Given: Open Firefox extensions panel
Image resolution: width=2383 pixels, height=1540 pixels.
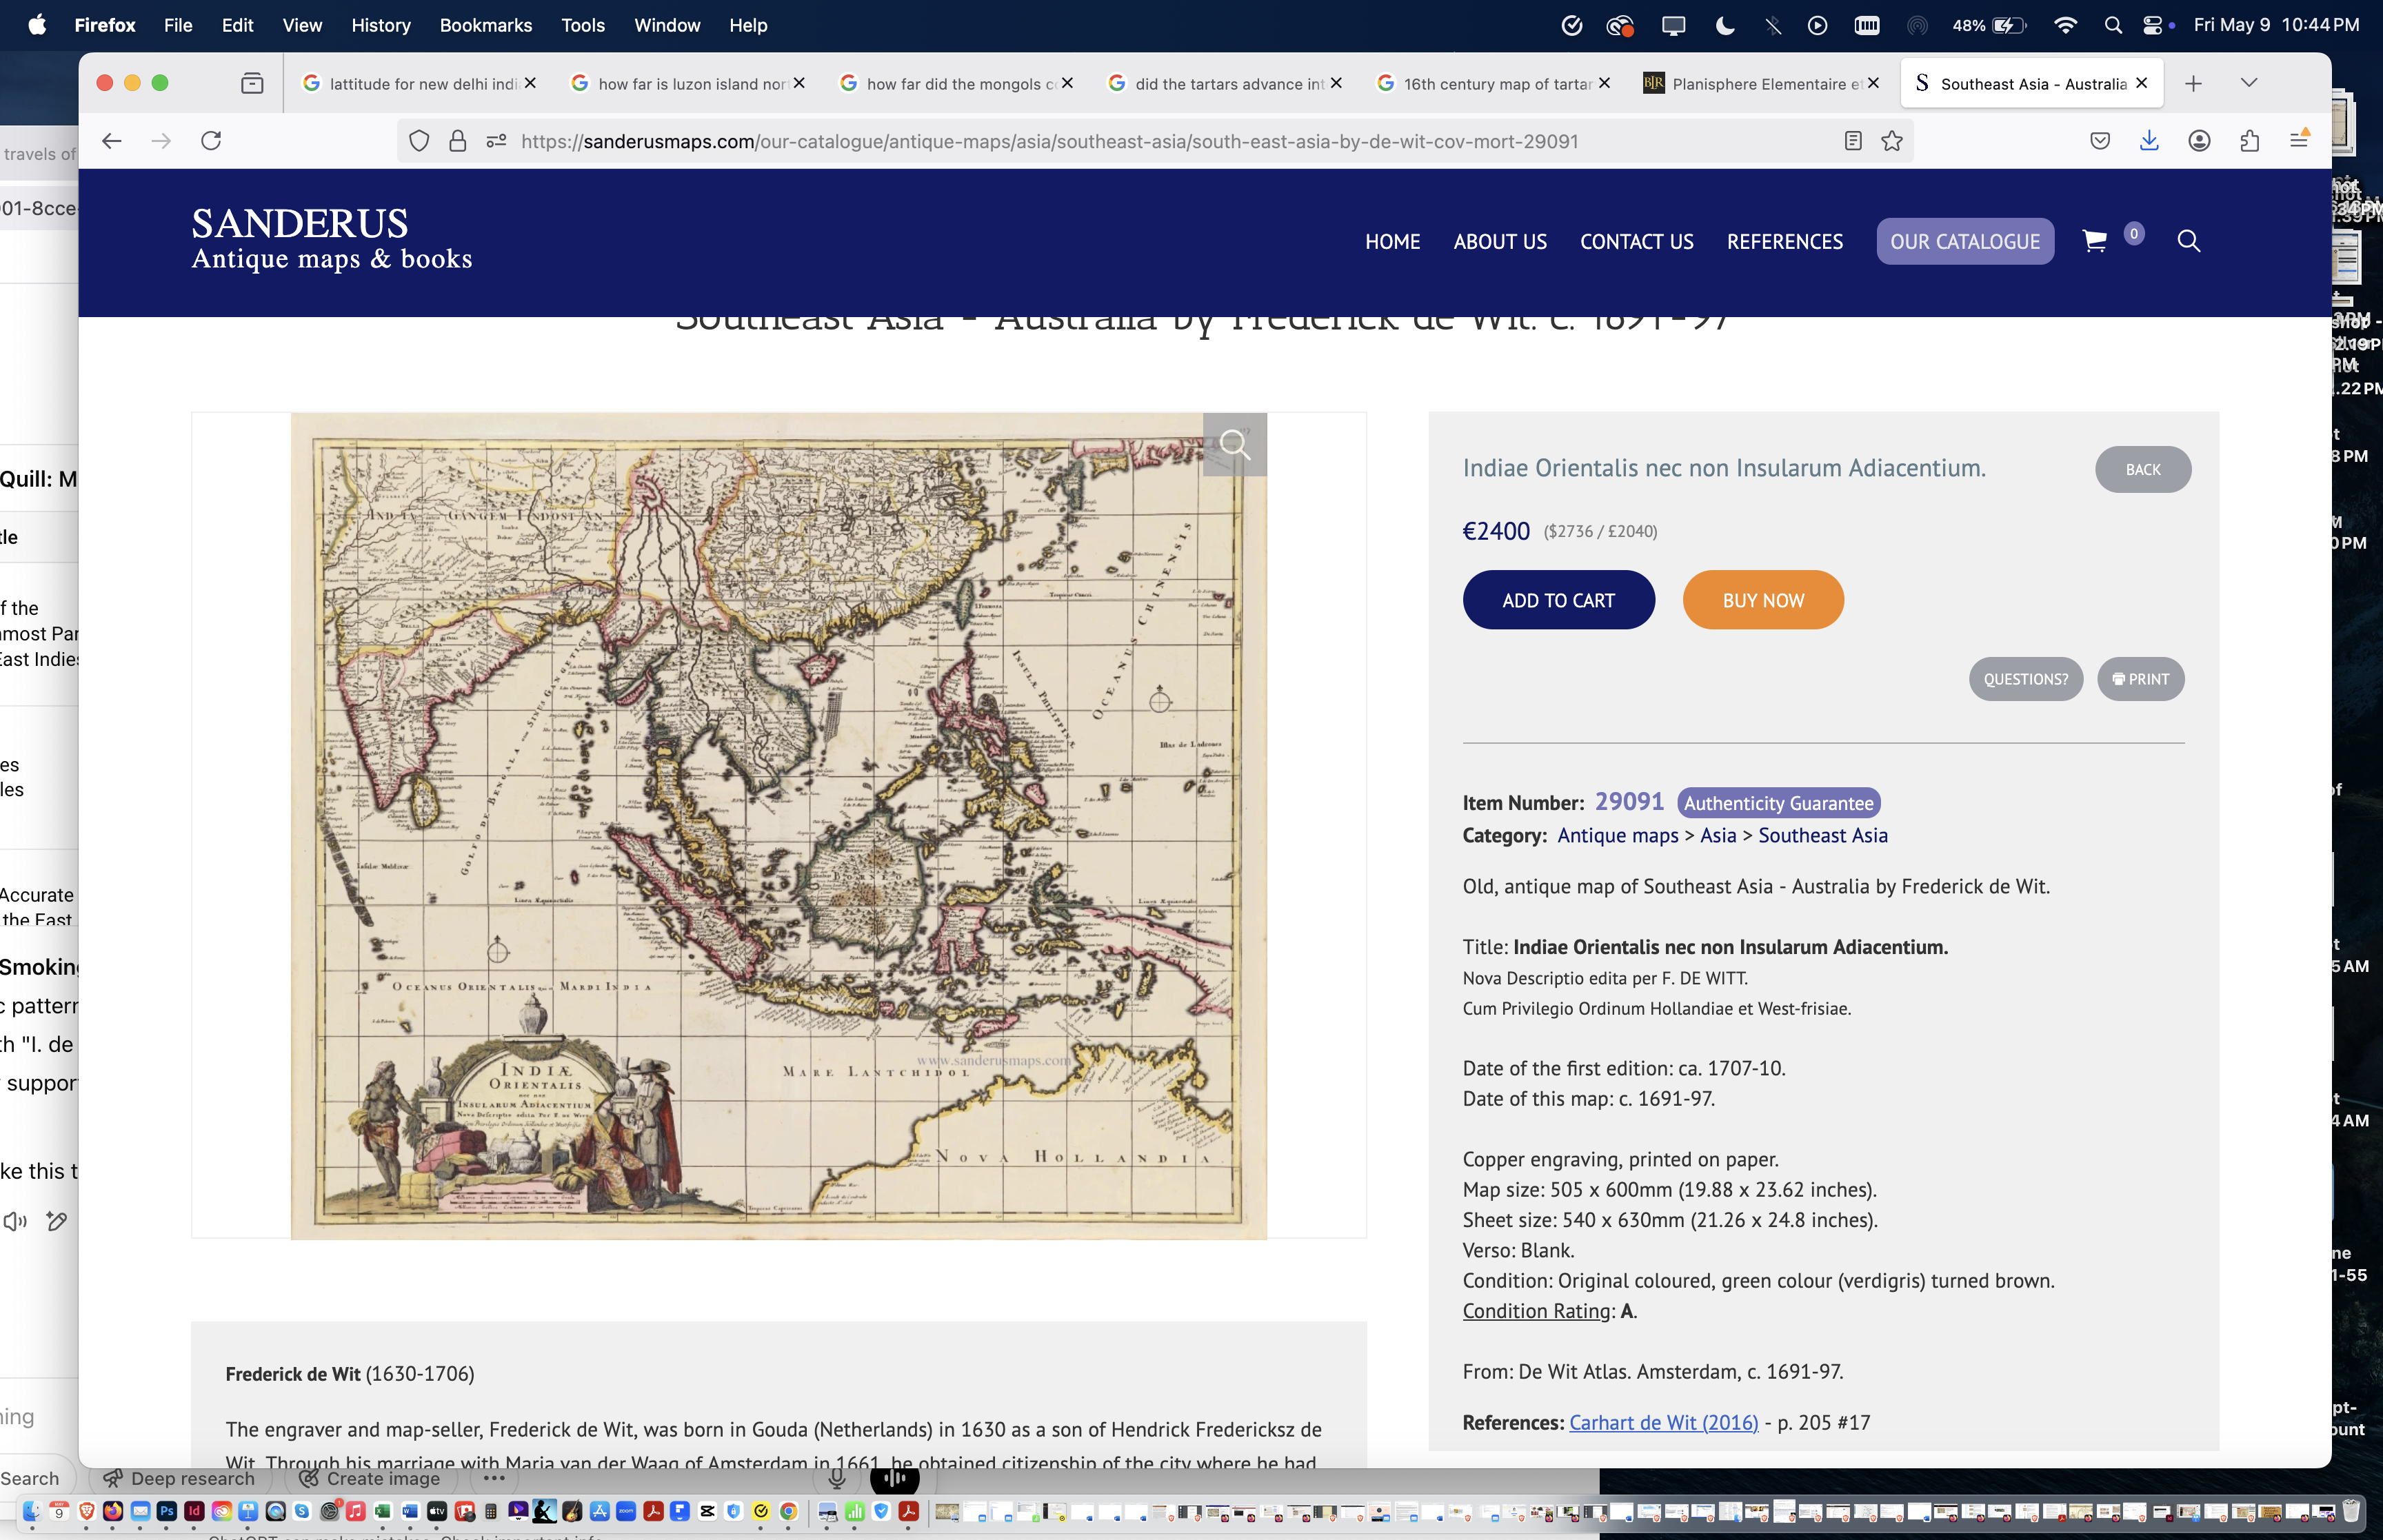Looking at the screenshot, I should pos(2249,141).
